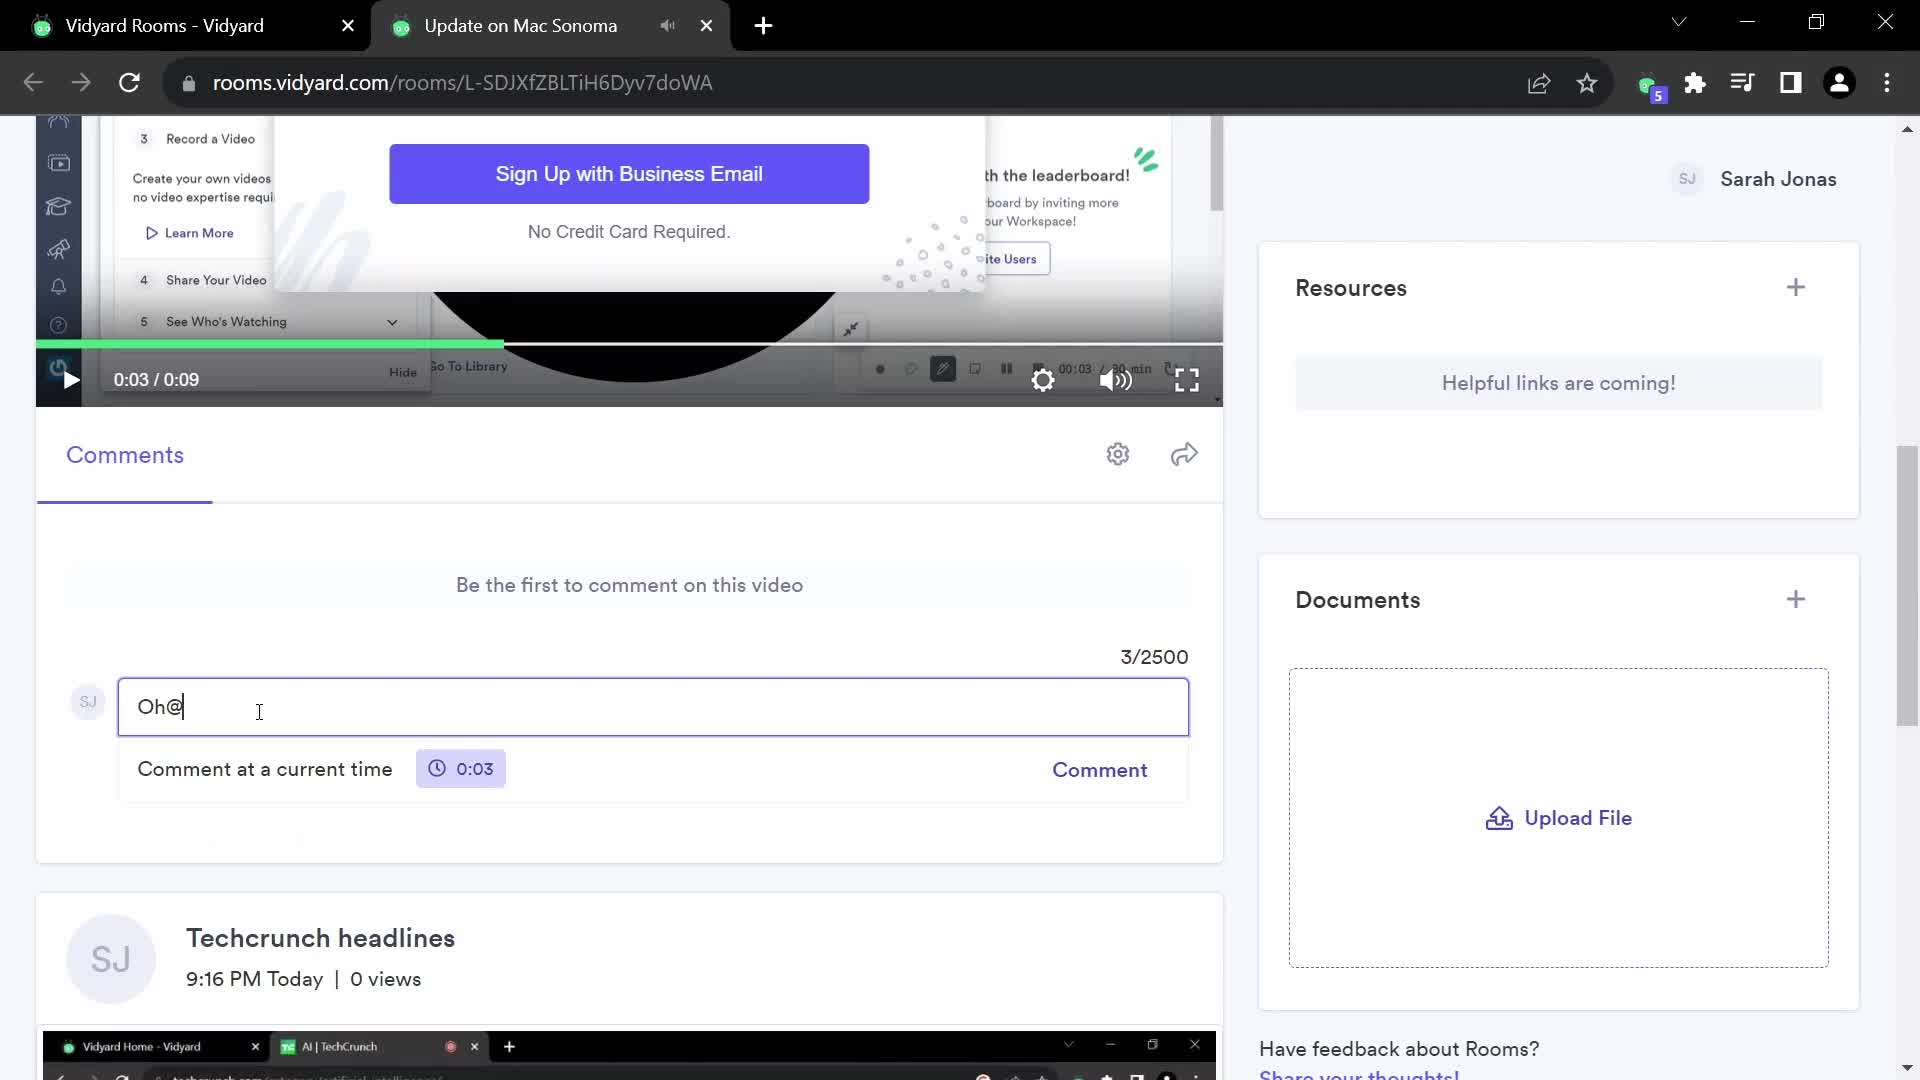This screenshot has width=1920, height=1080.
Task: Click the fullscreen icon on video player
Action: [1187, 380]
